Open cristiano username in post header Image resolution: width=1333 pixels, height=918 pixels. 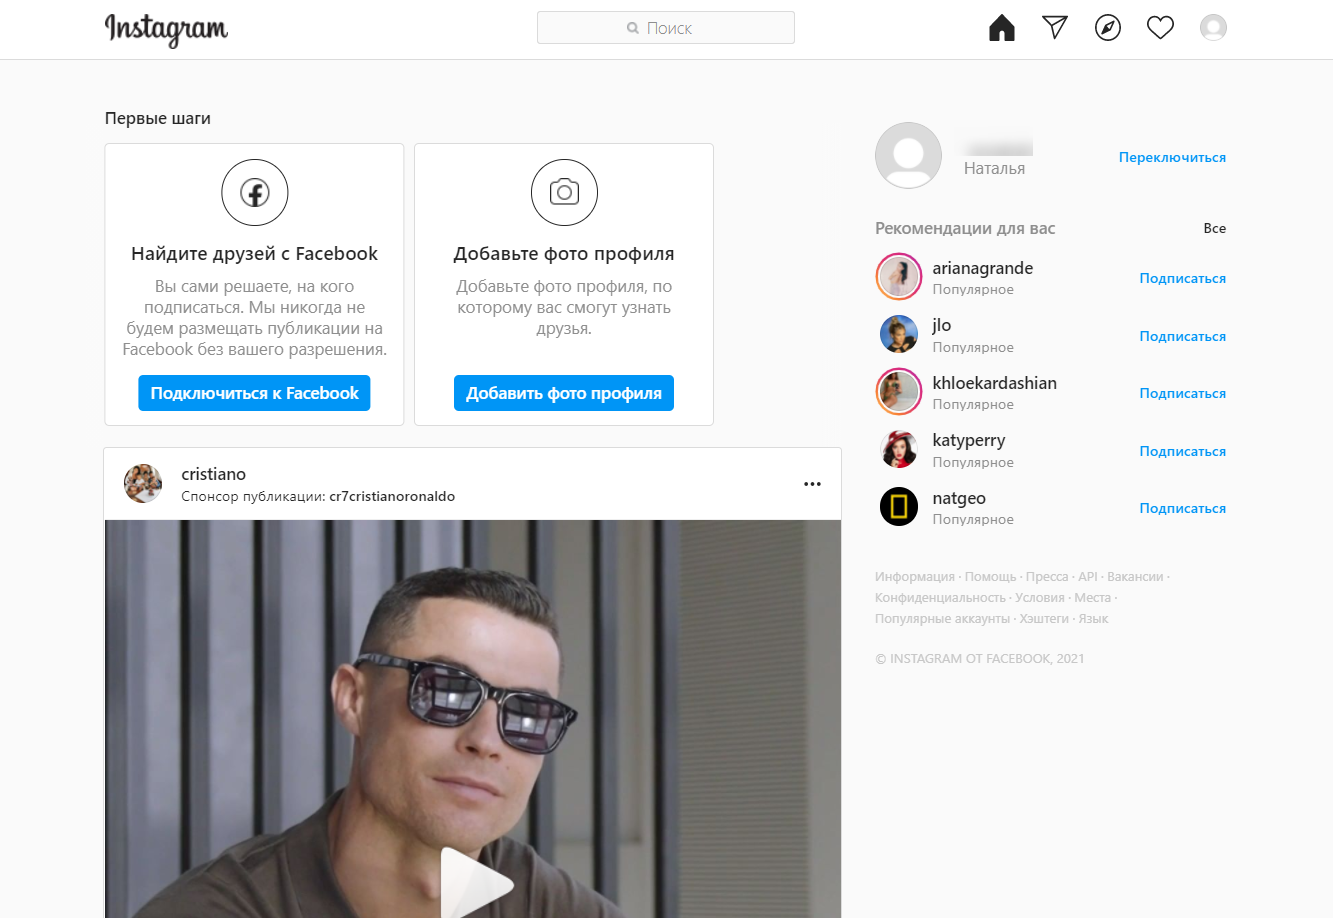point(213,474)
